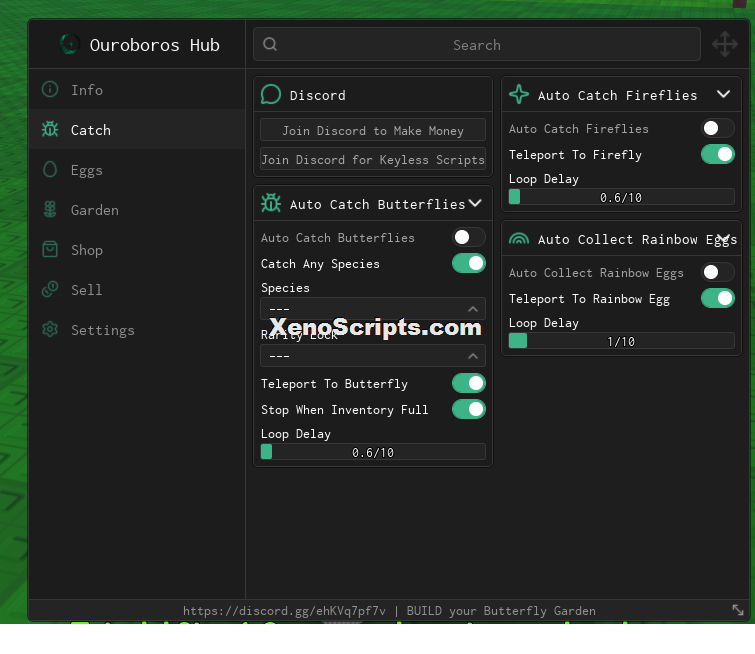Image resolution: width=755 pixels, height=654 pixels.
Task: Click Join Discord to Make Money
Action: click(373, 131)
